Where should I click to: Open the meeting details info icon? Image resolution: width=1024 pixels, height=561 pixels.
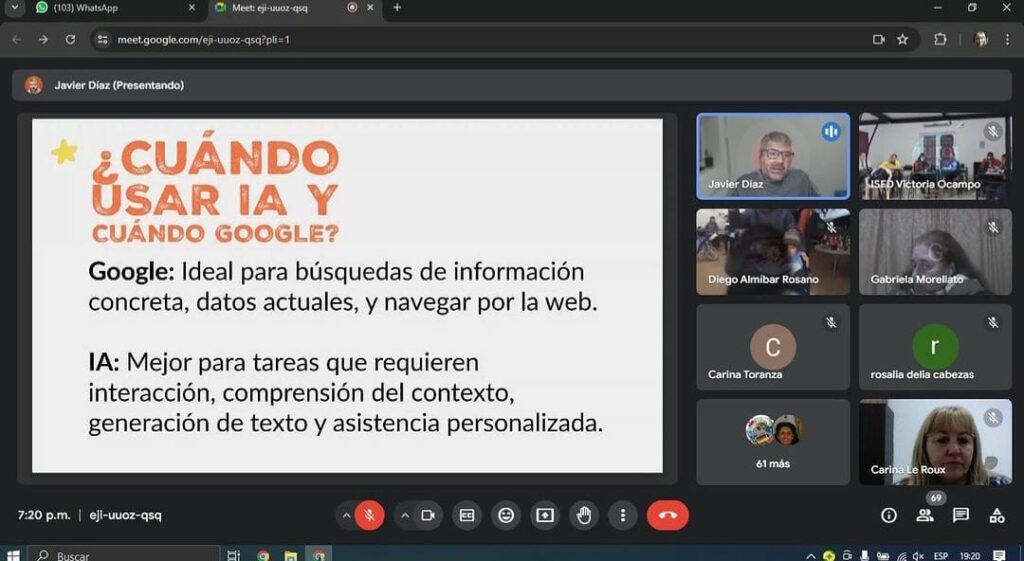point(889,515)
